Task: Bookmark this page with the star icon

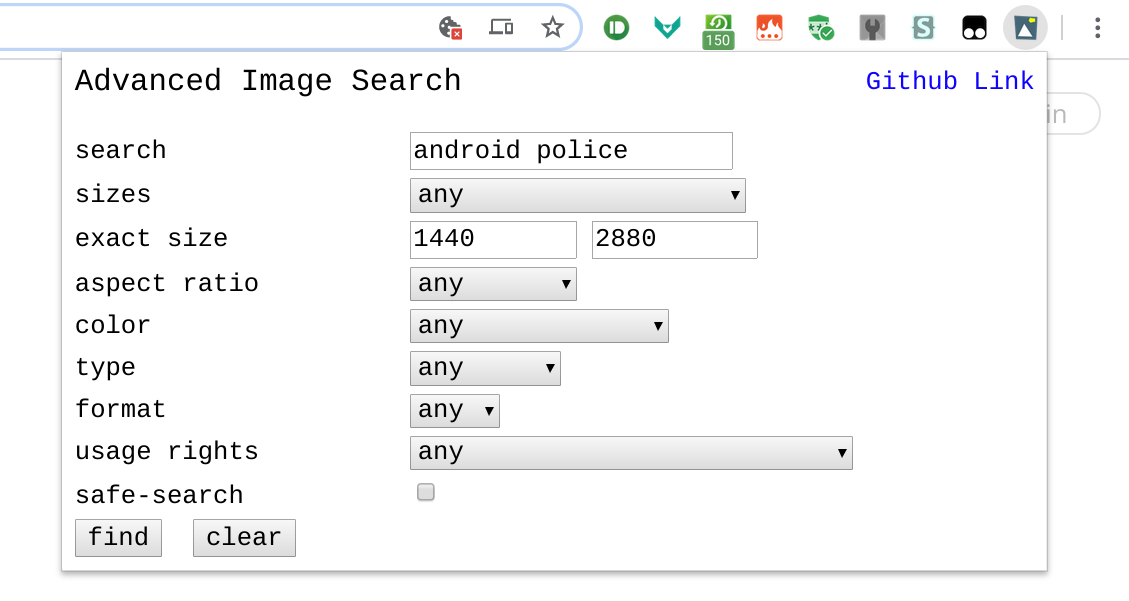Action: [552, 28]
